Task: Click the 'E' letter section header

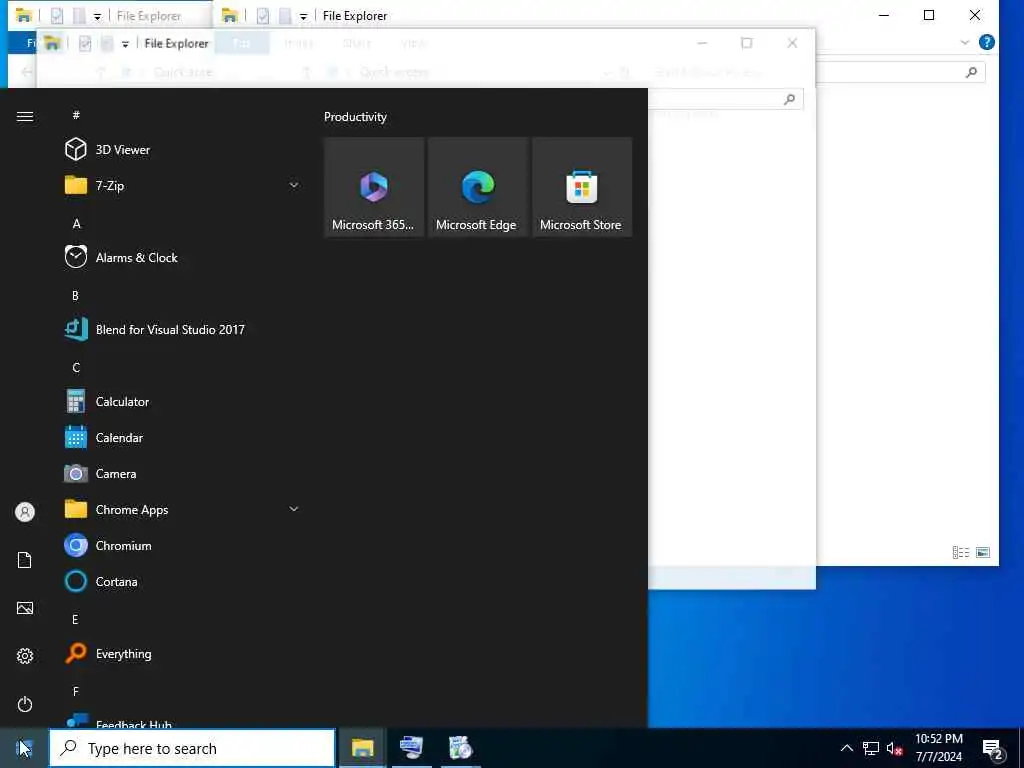Action: [x=76, y=619]
